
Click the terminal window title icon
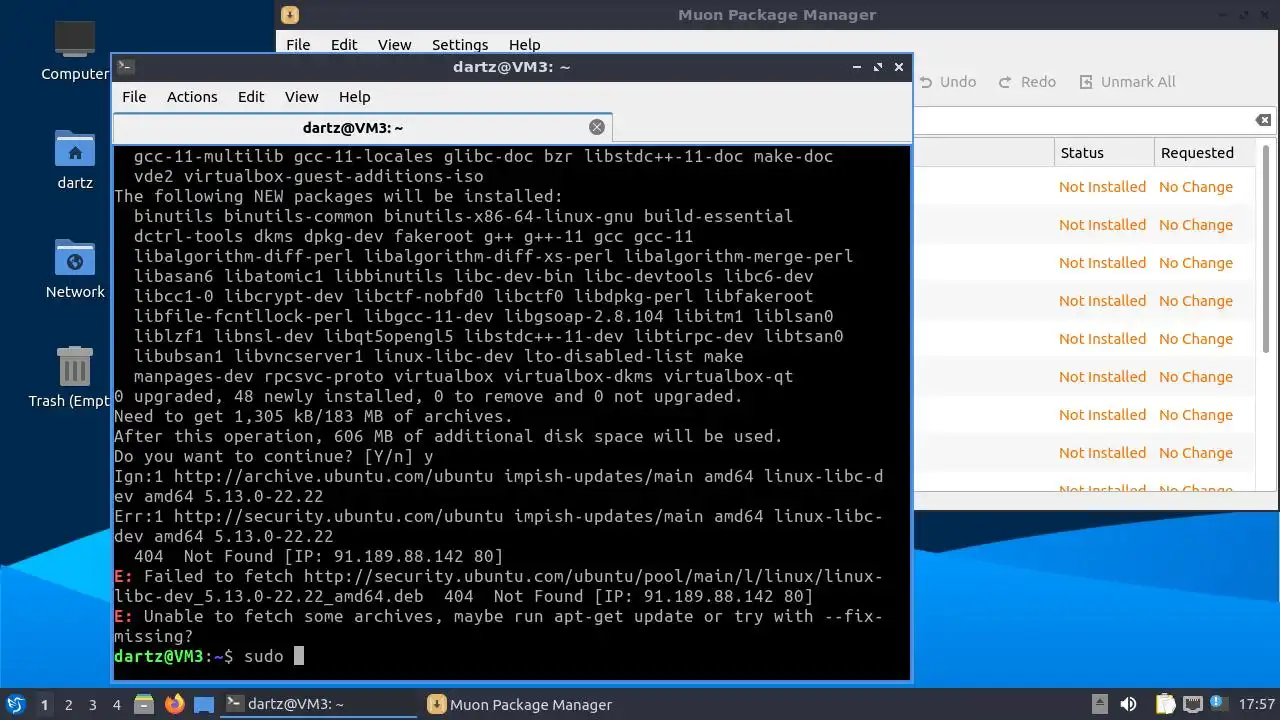coord(125,67)
